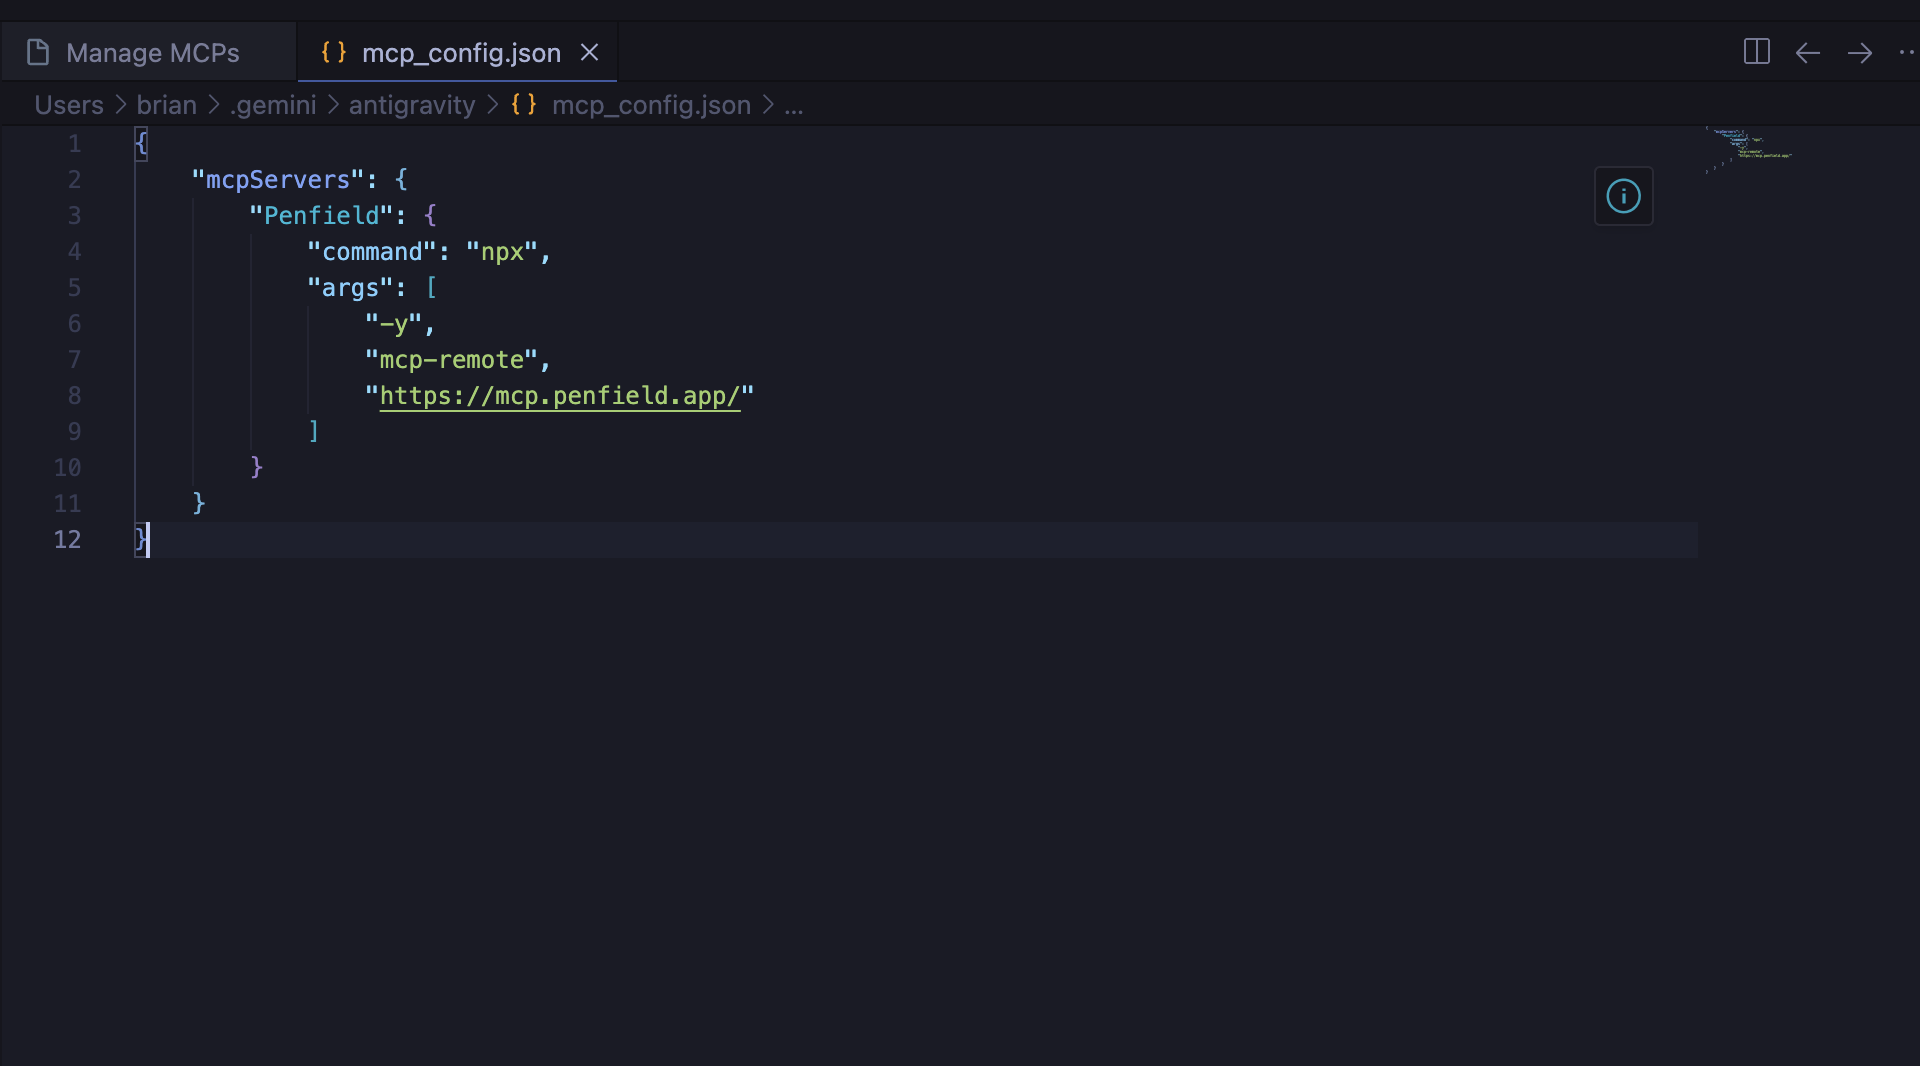Screen dimensions: 1920x1066
Task: Open the brian breadcrumb folder
Action: (x=167, y=105)
